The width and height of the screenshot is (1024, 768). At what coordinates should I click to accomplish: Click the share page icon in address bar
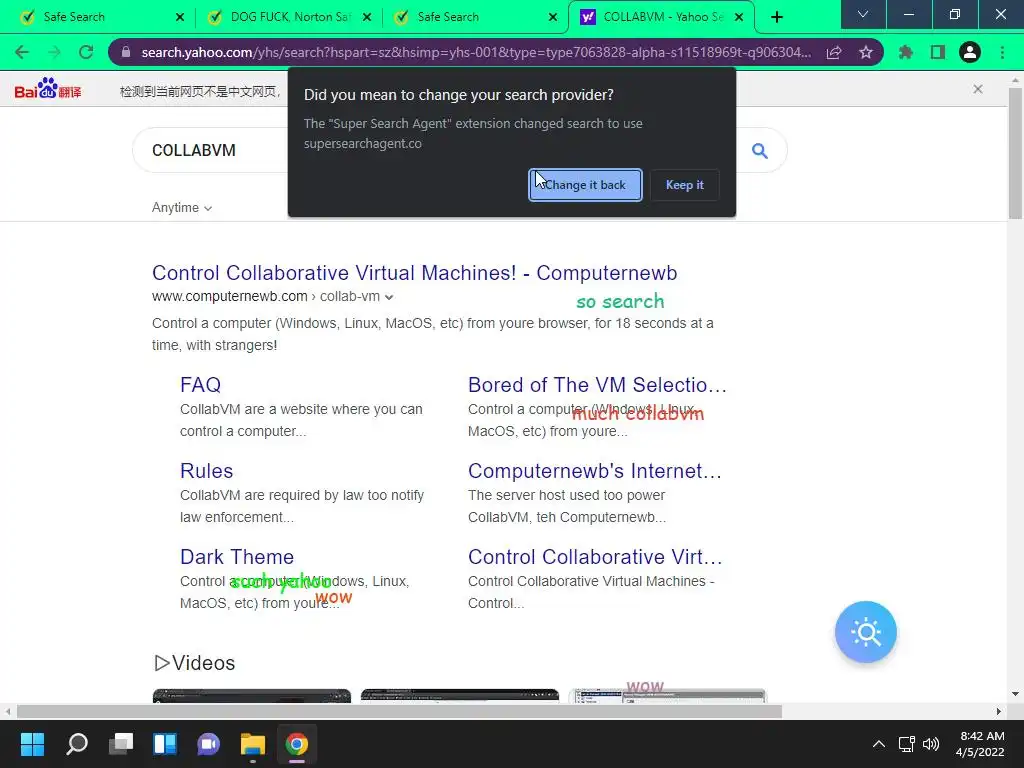point(834,52)
